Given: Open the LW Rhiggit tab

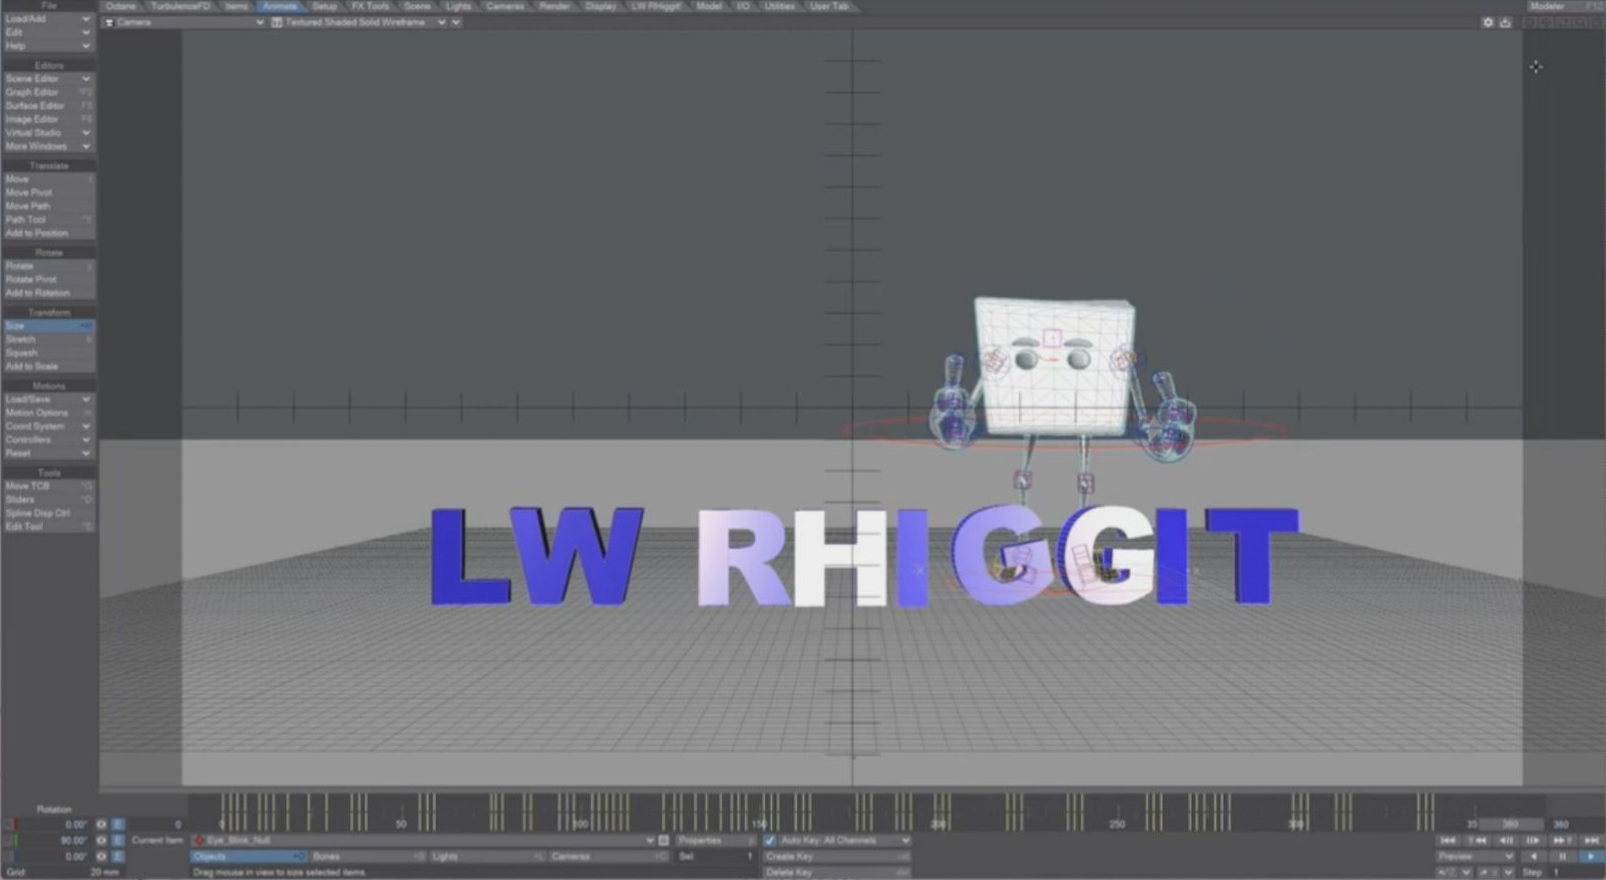Looking at the screenshot, I should coord(656,6).
